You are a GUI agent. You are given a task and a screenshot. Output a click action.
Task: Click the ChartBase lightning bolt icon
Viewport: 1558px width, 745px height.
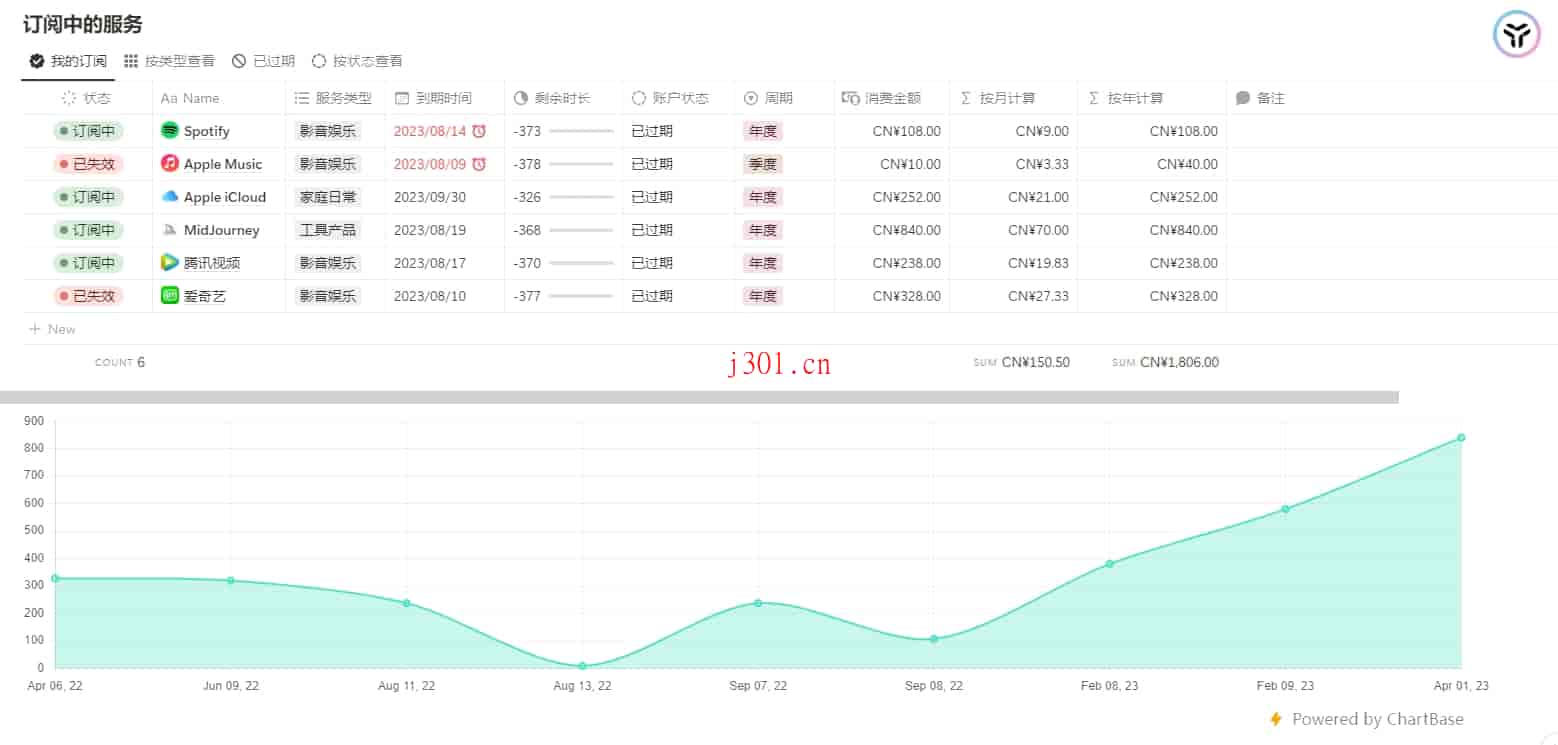(1275, 719)
